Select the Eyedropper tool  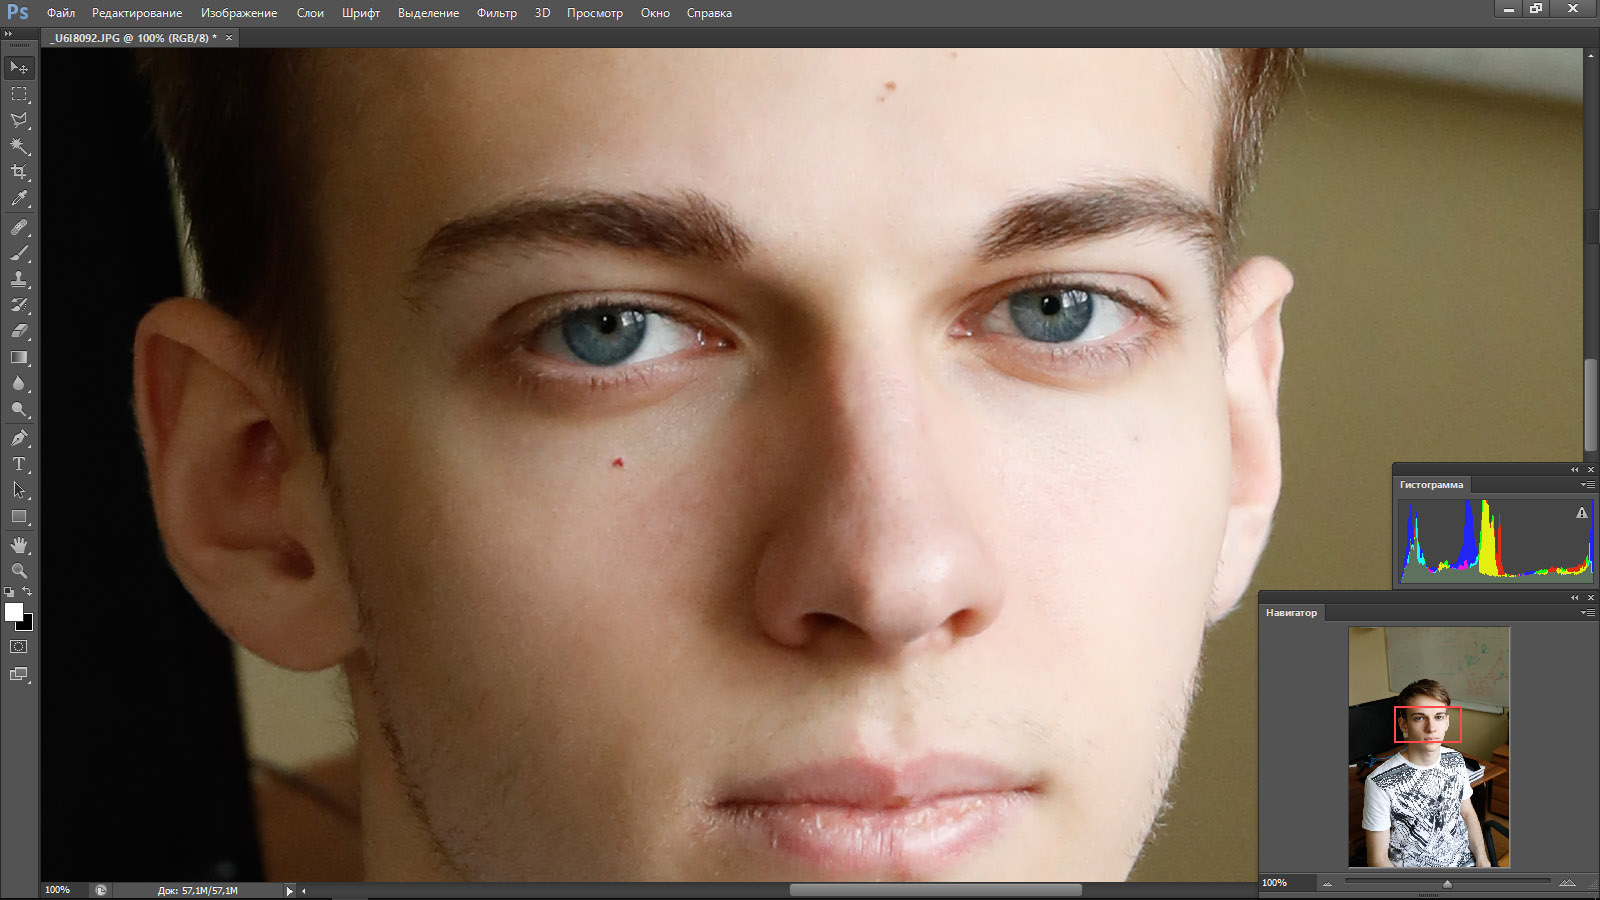(19, 199)
